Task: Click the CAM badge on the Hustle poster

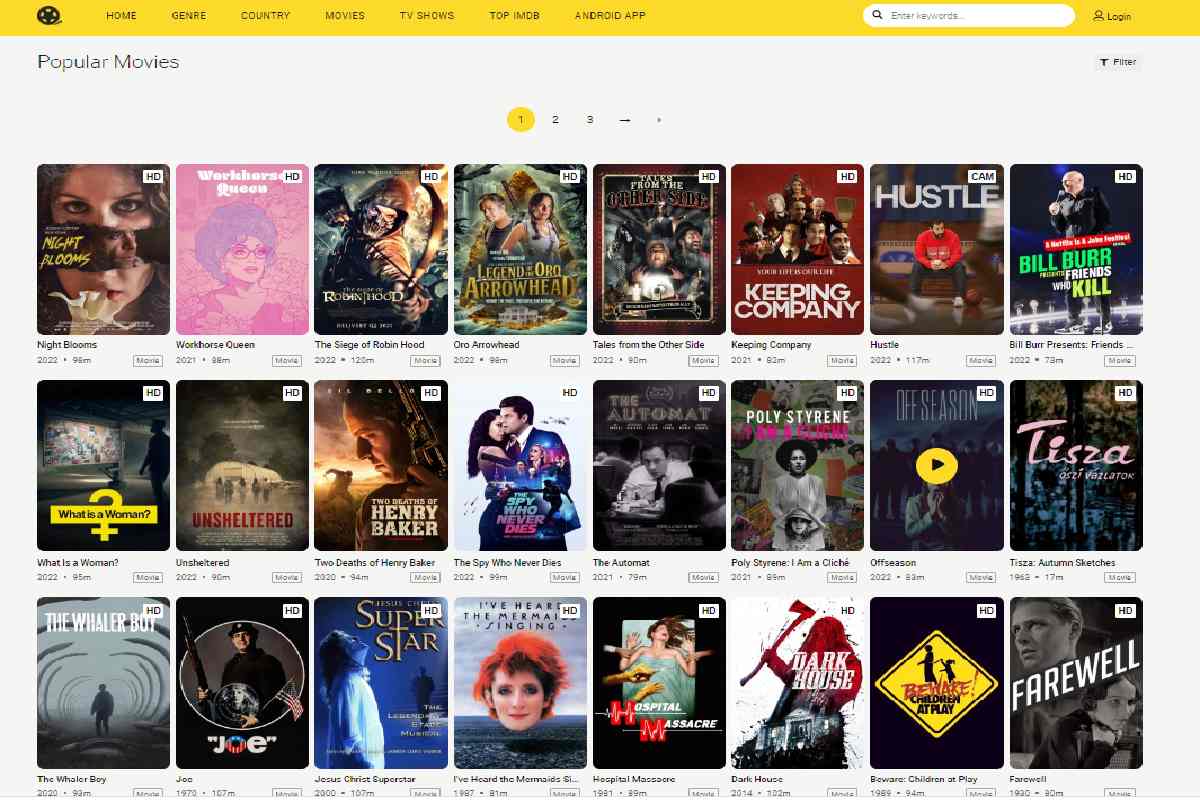Action: point(983,177)
